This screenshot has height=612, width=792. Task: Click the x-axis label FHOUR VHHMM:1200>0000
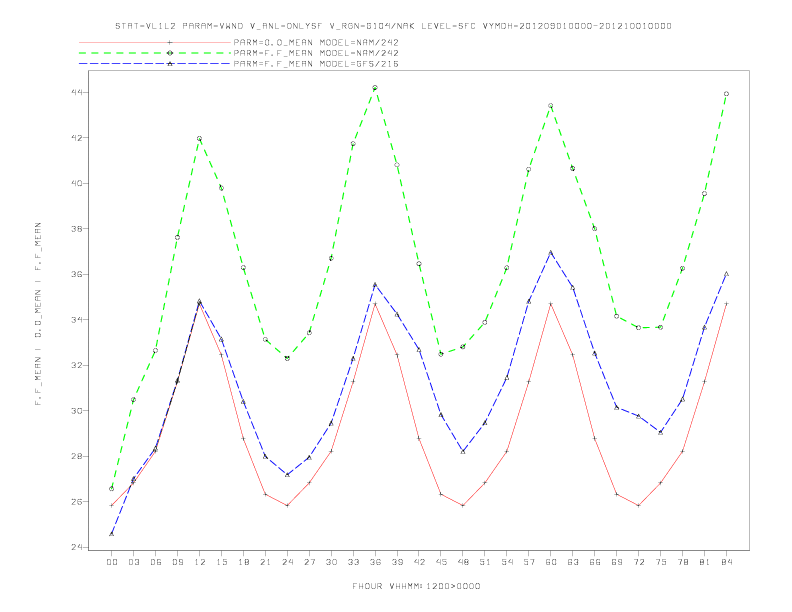coord(416,586)
